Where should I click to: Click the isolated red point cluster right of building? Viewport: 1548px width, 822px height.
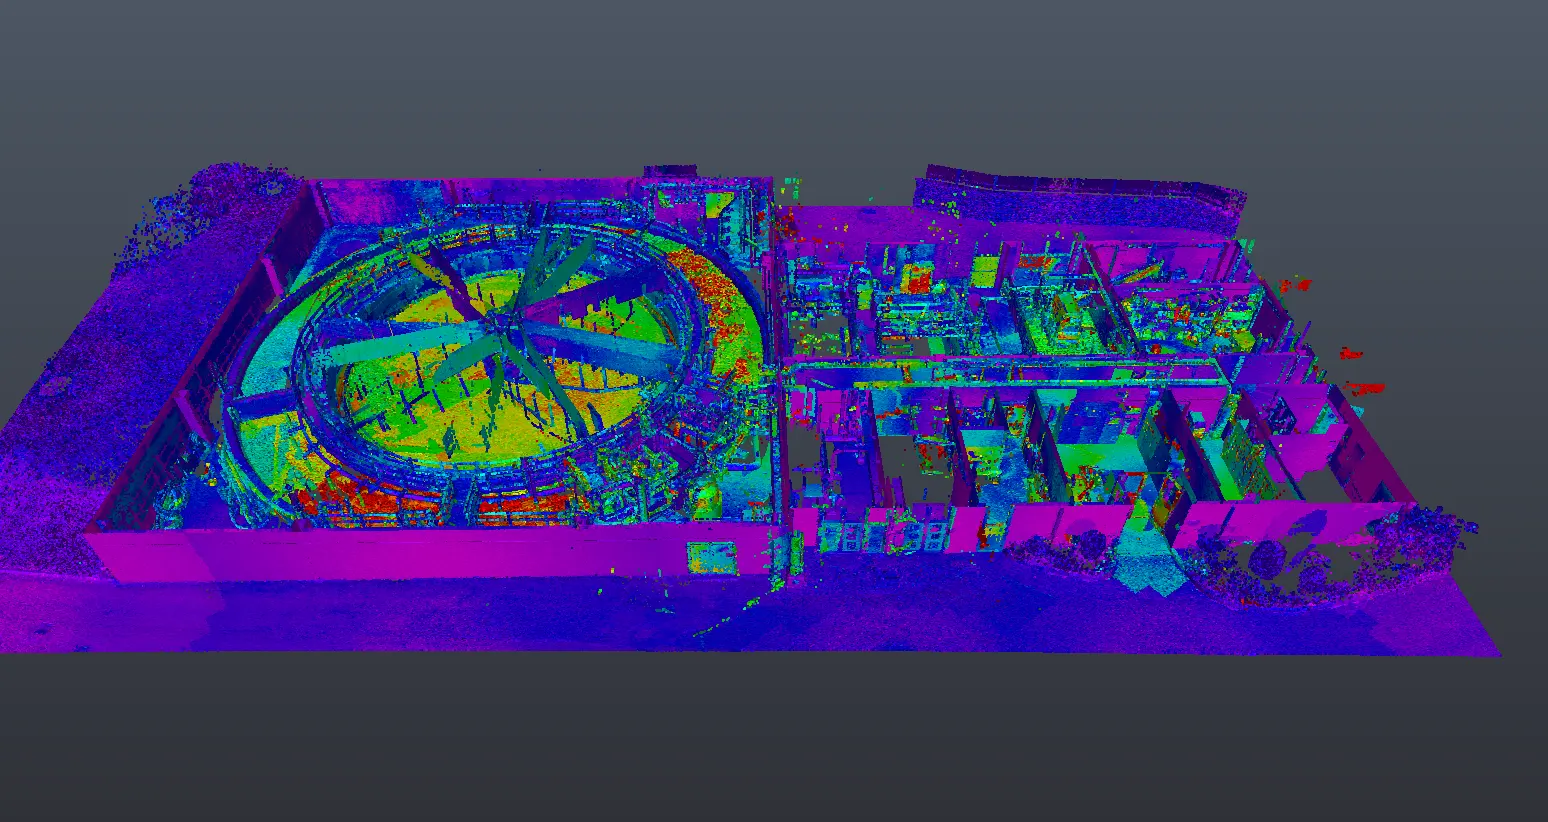point(1364,387)
